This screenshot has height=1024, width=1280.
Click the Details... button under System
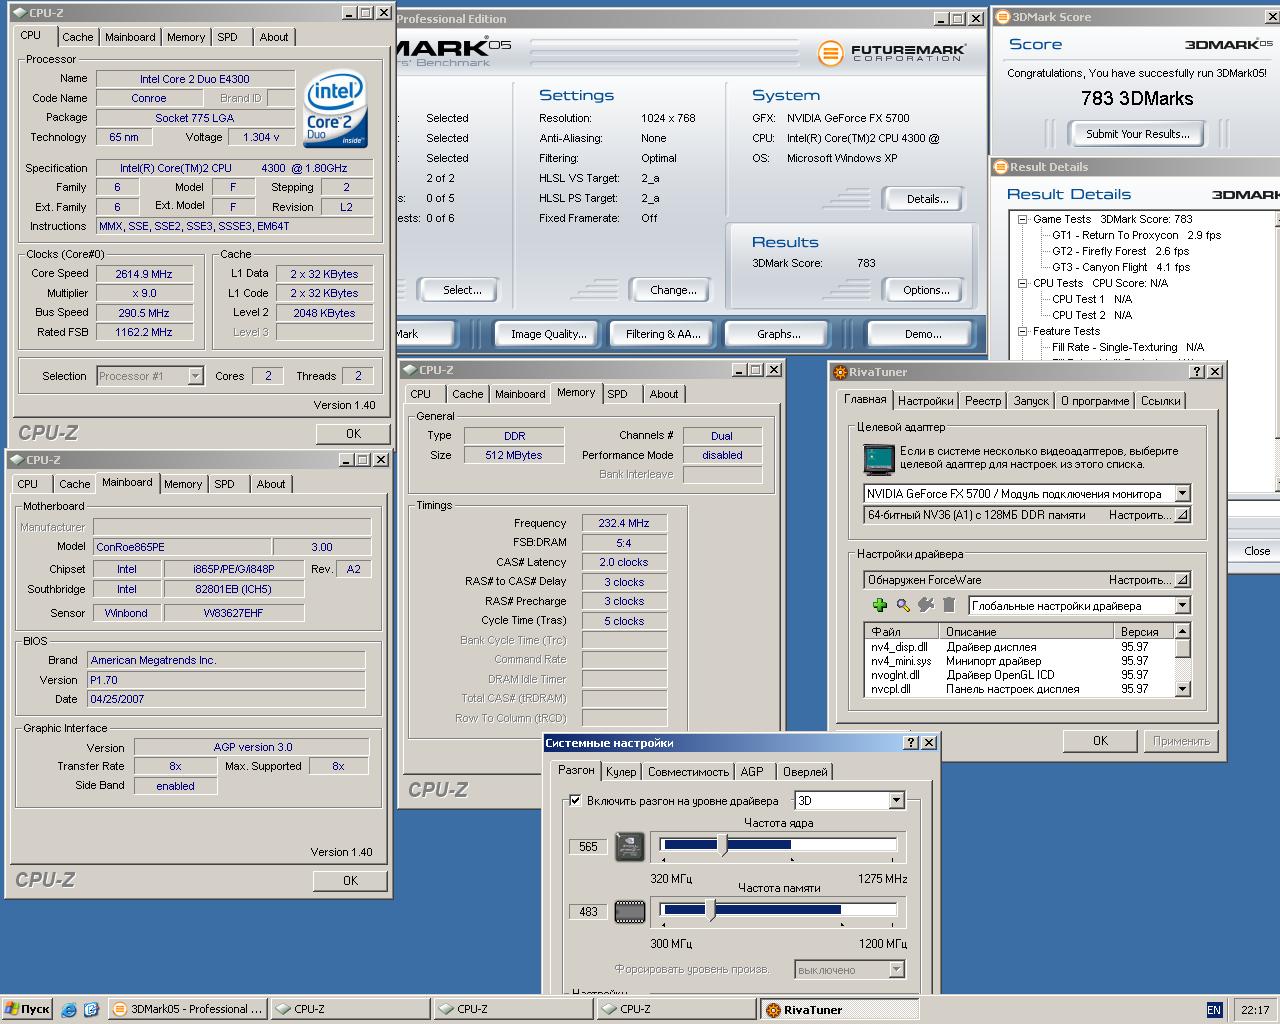pyautogui.click(x=927, y=199)
